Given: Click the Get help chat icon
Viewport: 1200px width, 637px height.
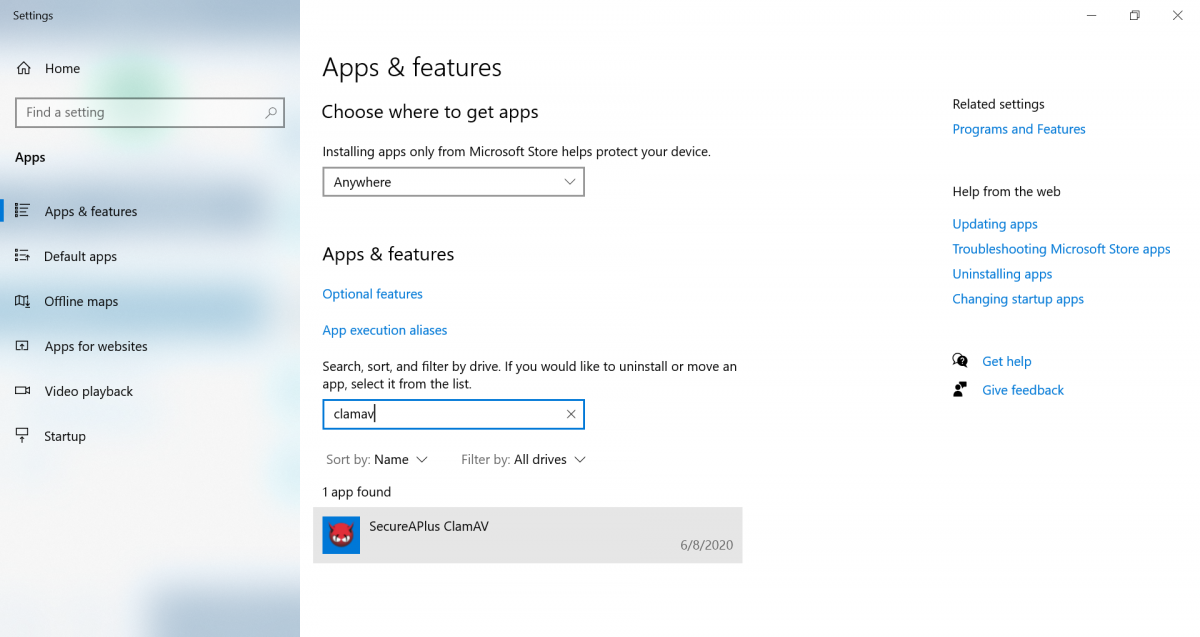Looking at the screenshot, I should (x=961, y=361).
